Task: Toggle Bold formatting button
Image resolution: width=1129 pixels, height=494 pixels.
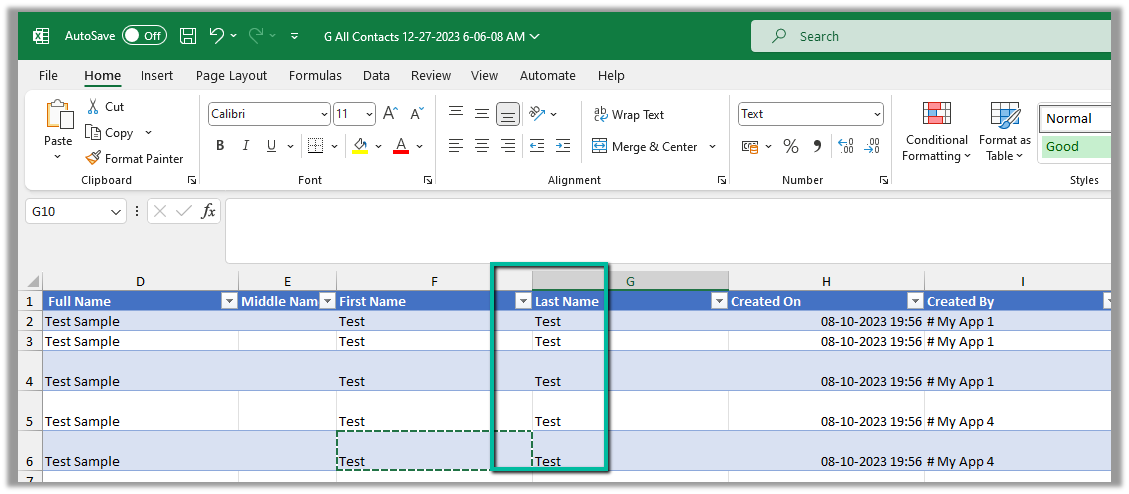Action: click(220, 146)
